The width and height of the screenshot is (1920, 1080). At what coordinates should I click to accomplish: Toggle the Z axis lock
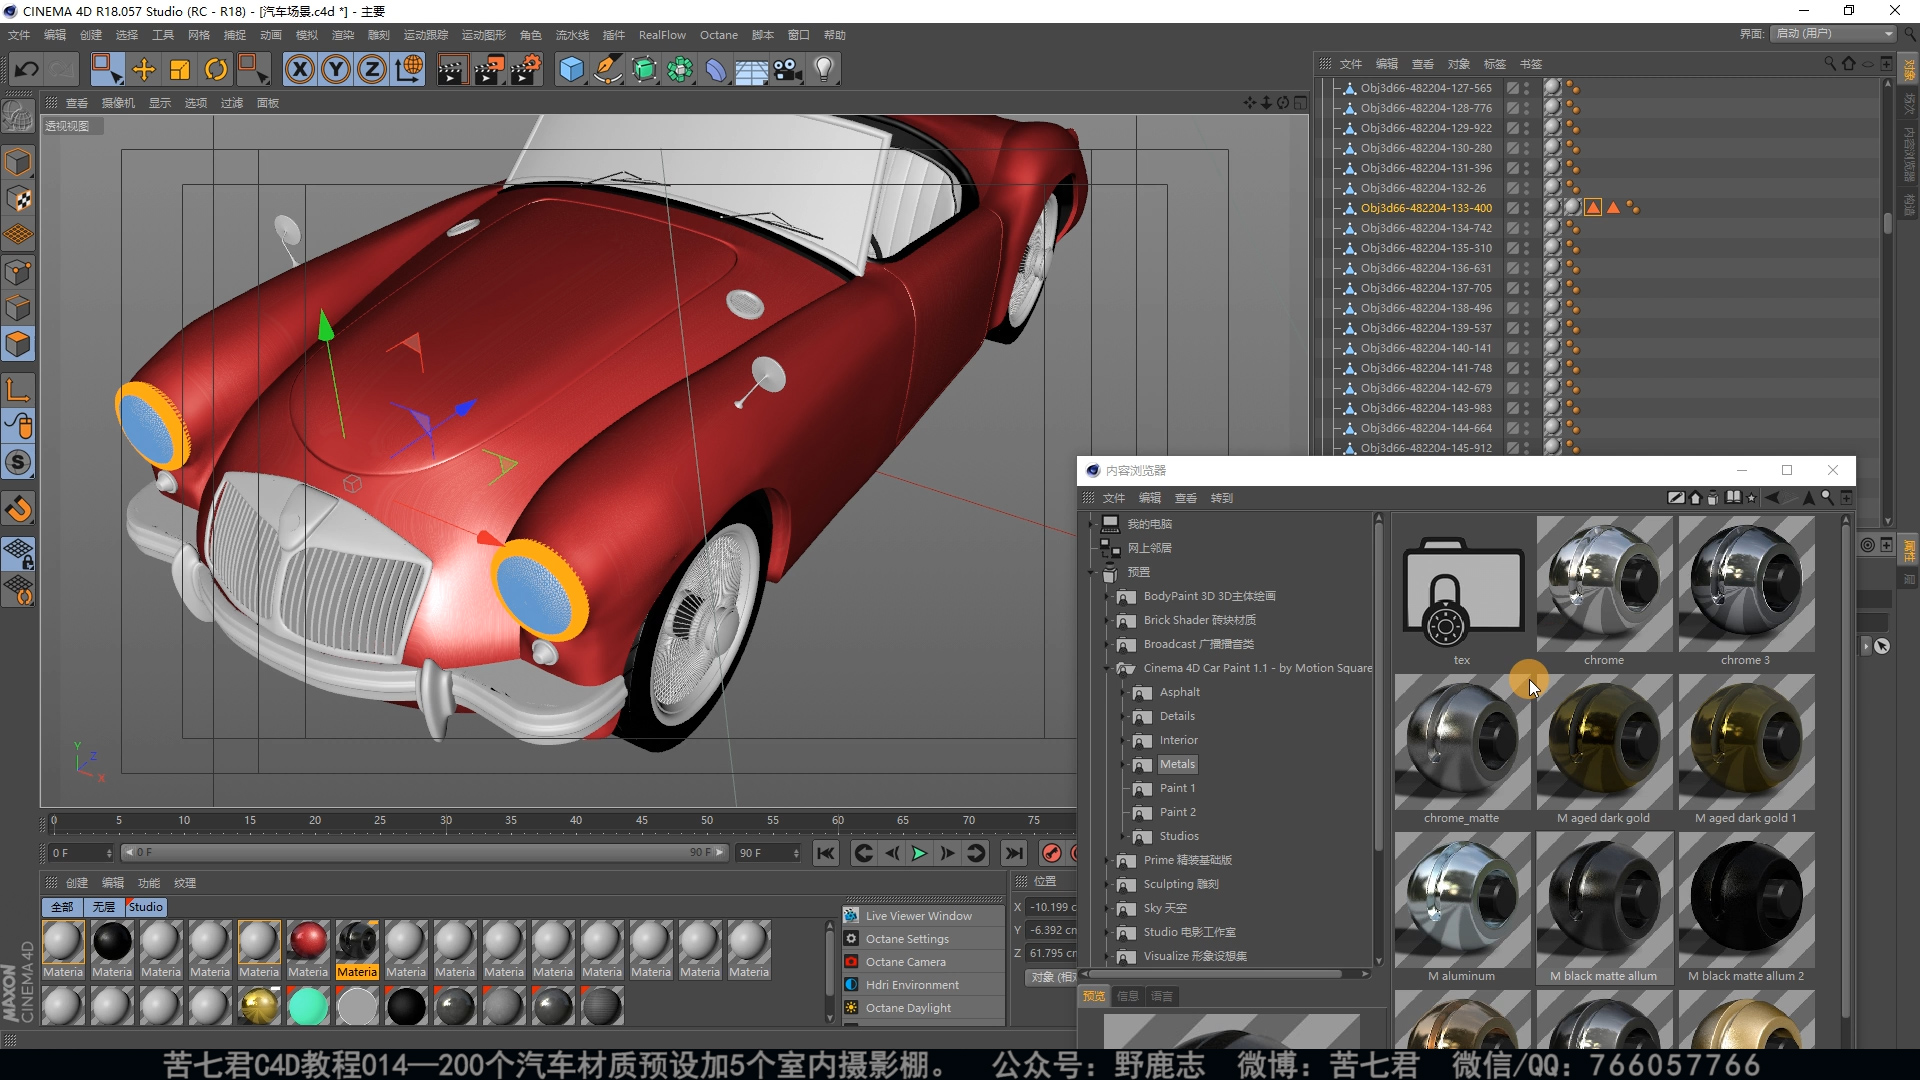tap(371, 69)
